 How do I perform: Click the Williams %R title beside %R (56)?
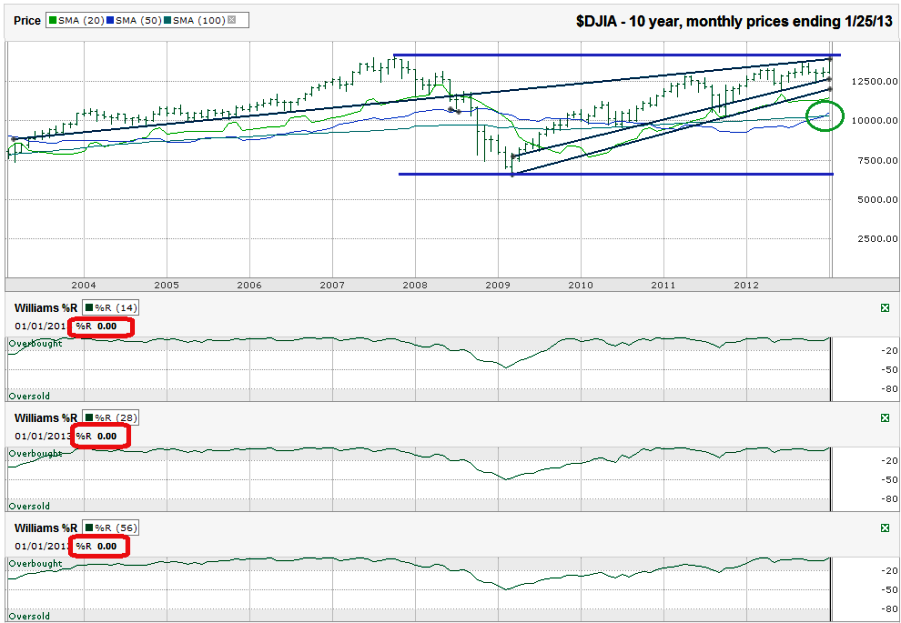tap(45, 528)
